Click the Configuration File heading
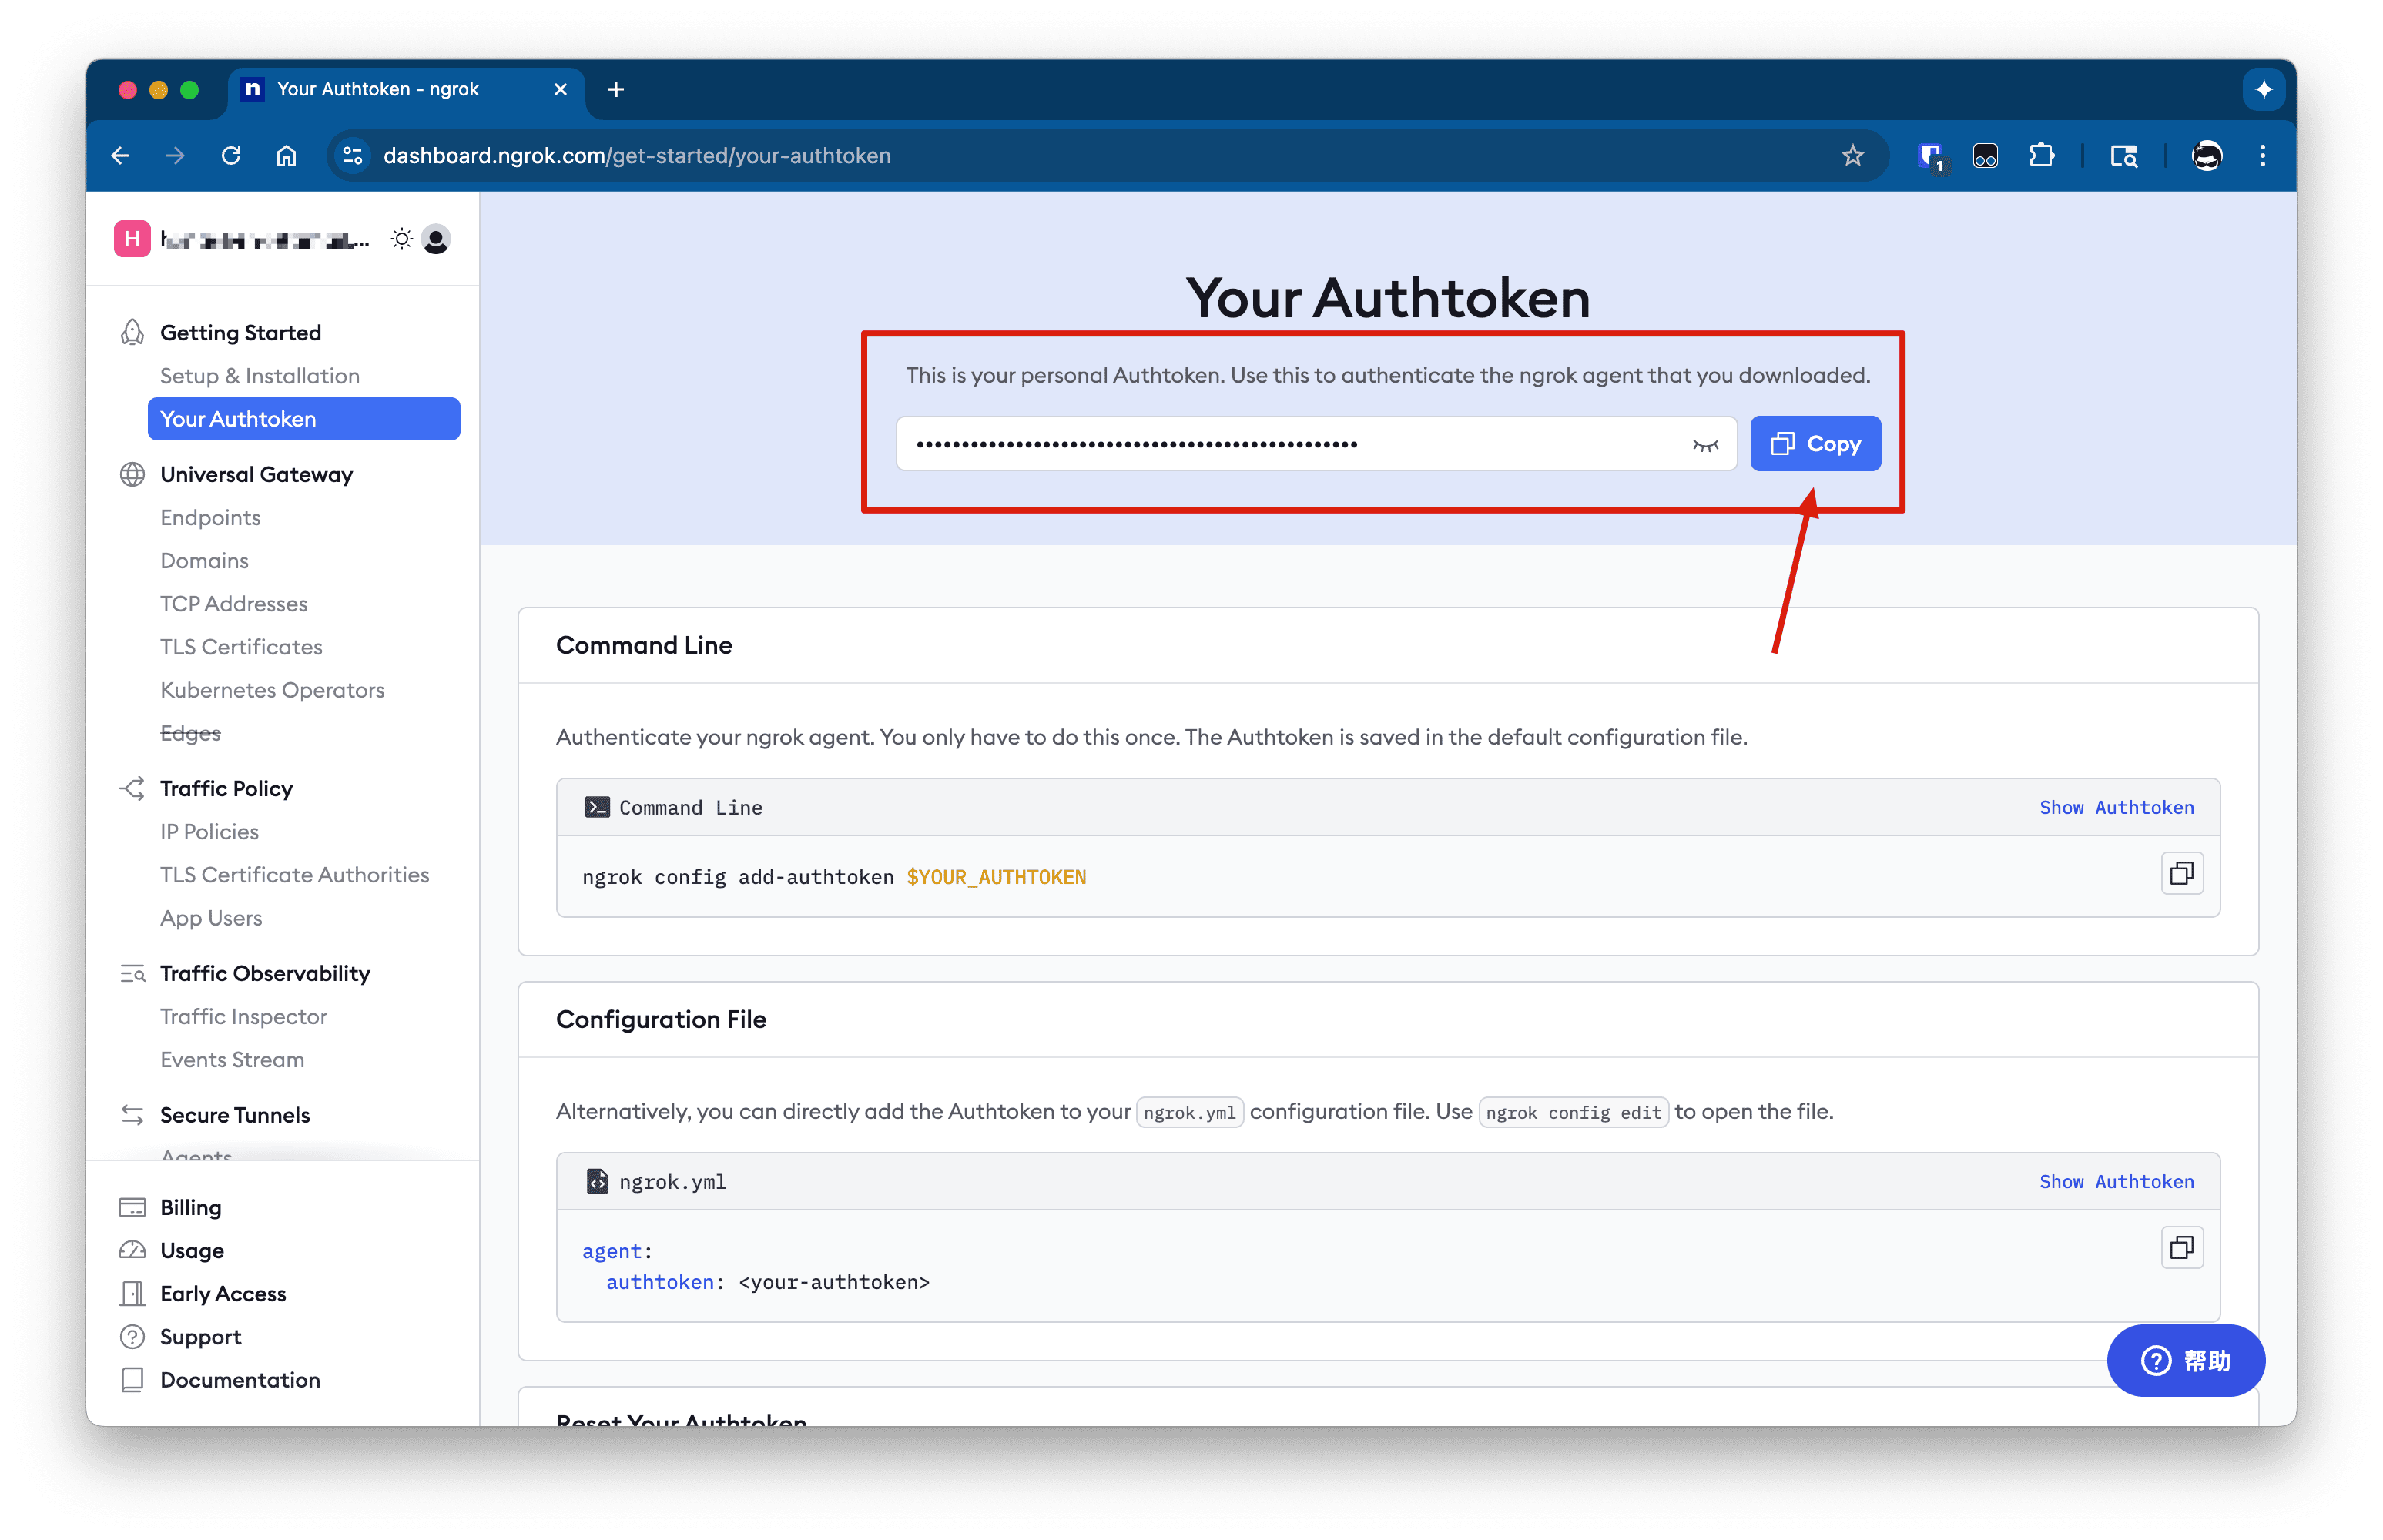Screen dimensions: 2383x1540 [661, 1020]
